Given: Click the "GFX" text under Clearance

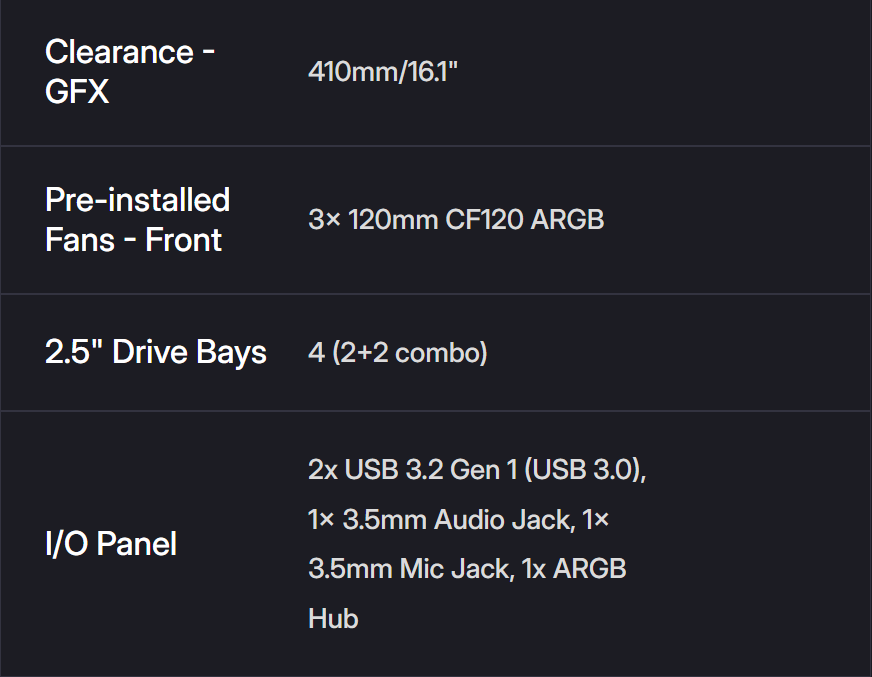Looking at the screenshot, I should pos(77,92).
